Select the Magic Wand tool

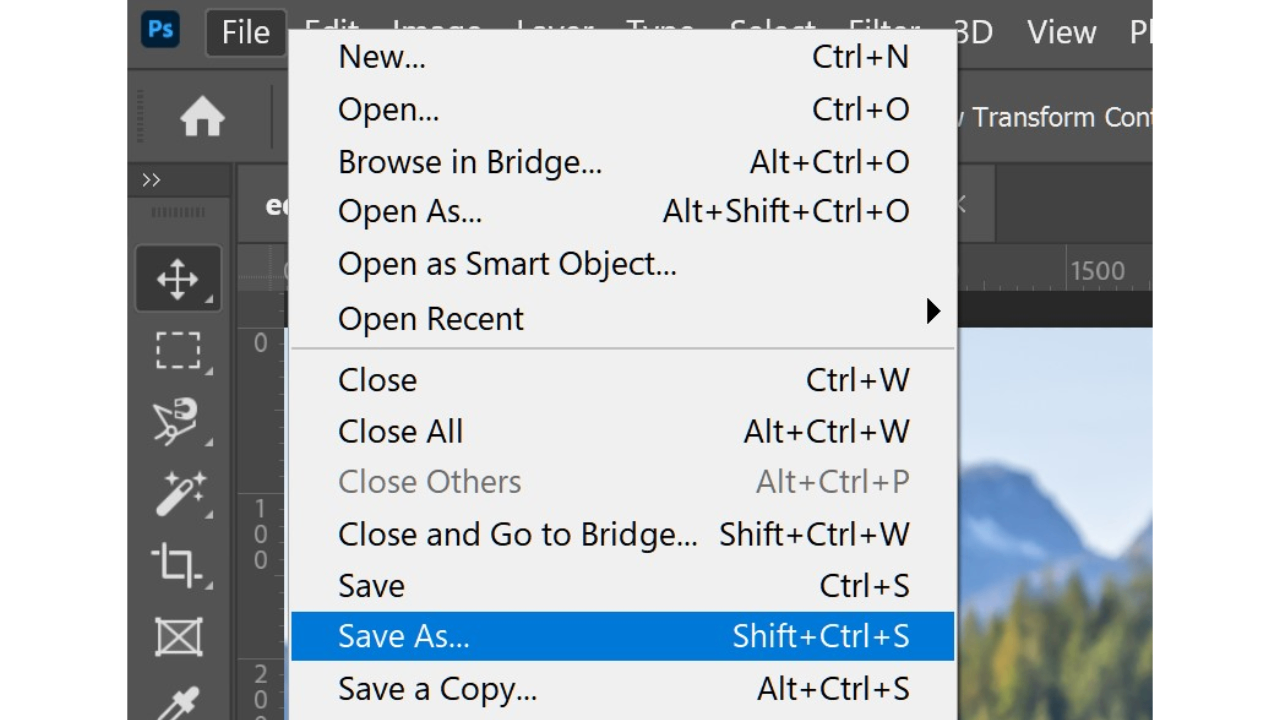tap(178, 493)
